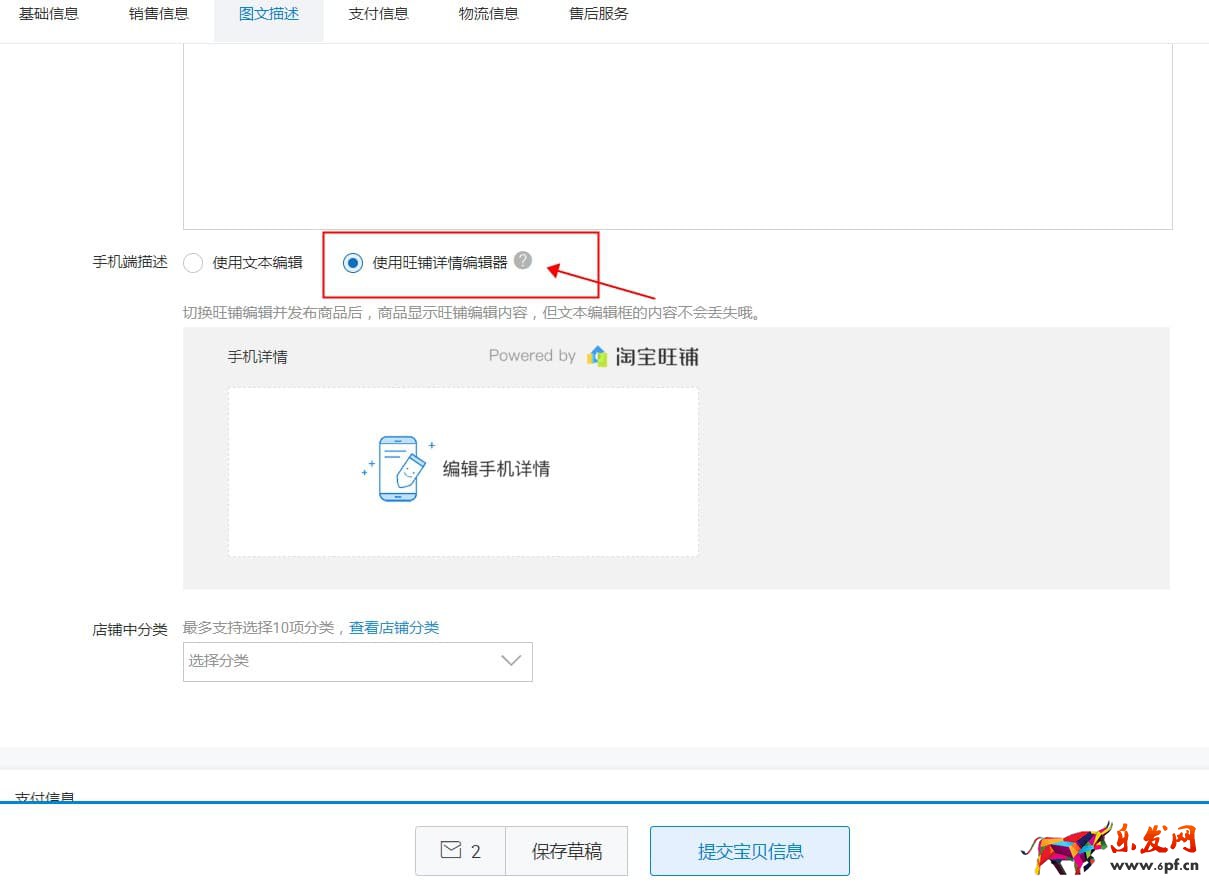Switch to the 基础信息 tab
Image resolution: width=1209 pixels, height=886 pixels.
(49, 14)
